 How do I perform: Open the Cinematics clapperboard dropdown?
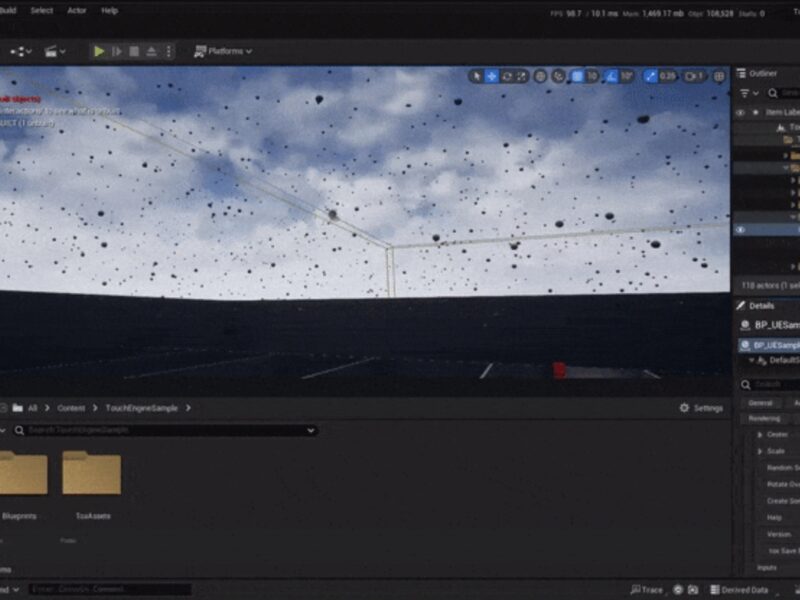(55, 51)
